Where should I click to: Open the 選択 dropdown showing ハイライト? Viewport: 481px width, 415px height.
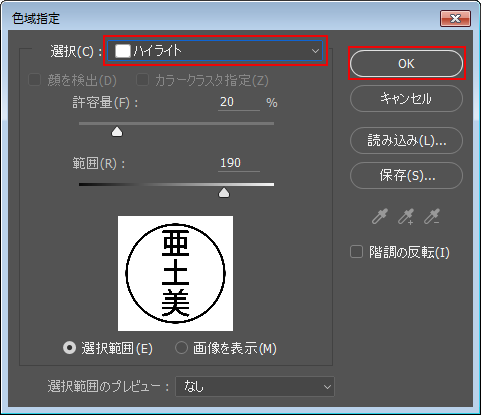click(215, 51)
